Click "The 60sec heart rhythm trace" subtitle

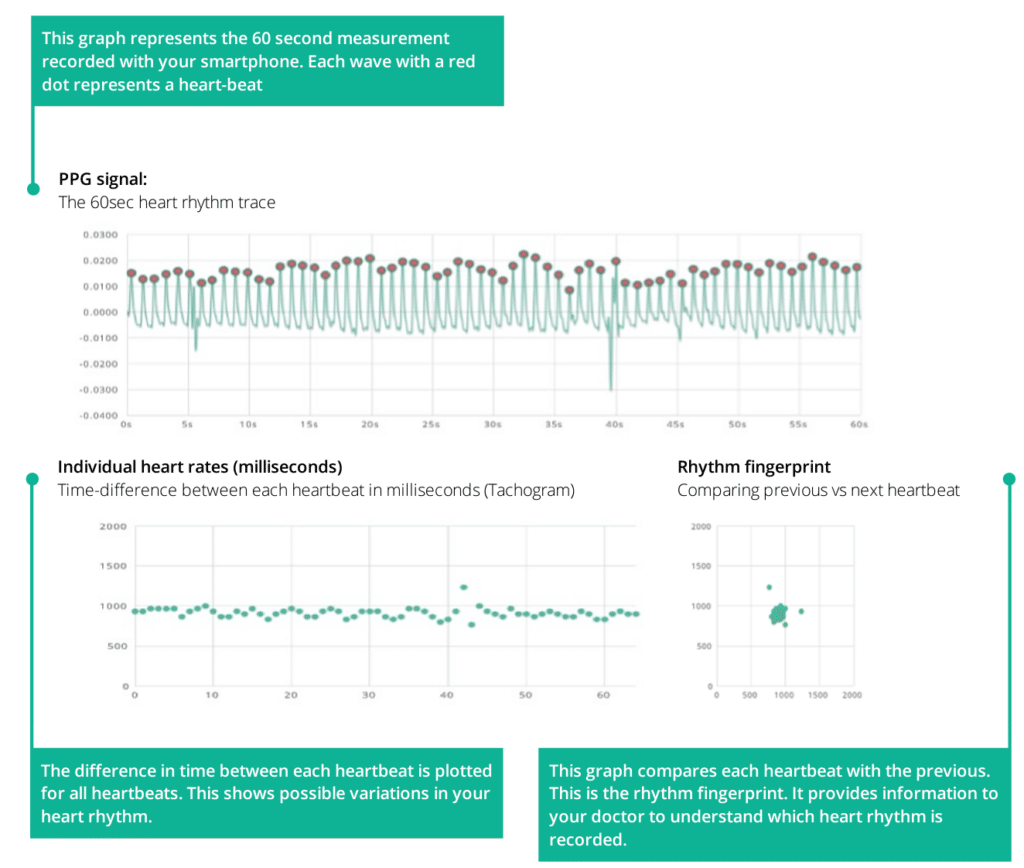[167, 202]
